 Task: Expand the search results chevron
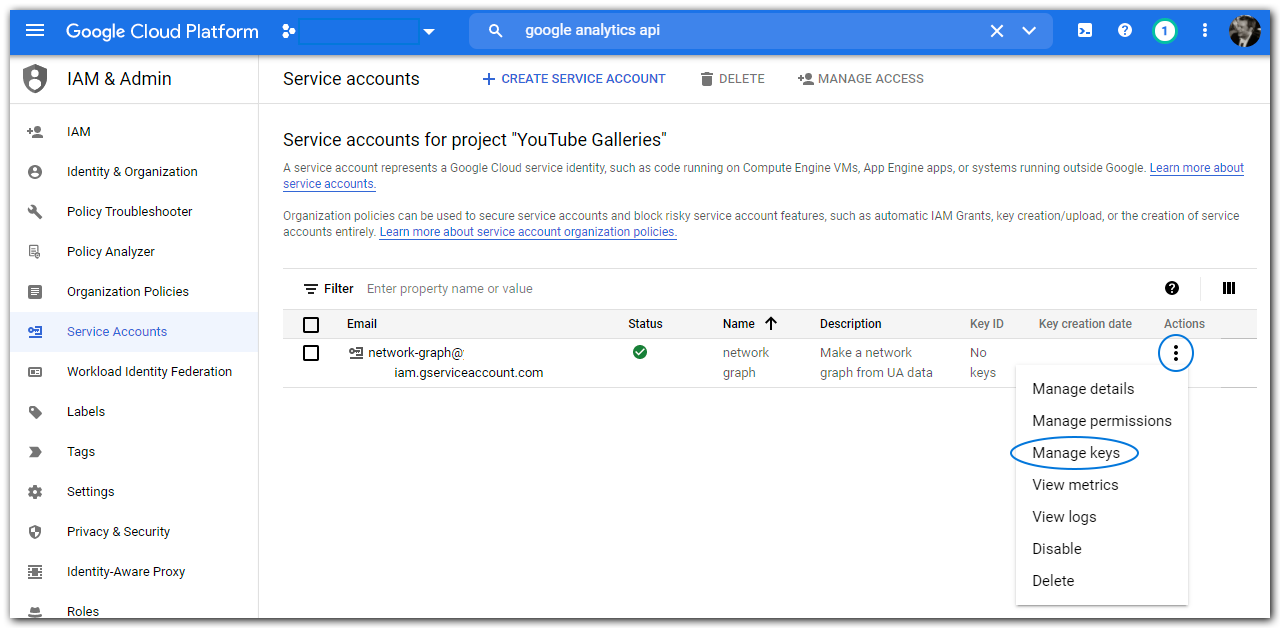pyautogui.click(x=1030, y=31)
